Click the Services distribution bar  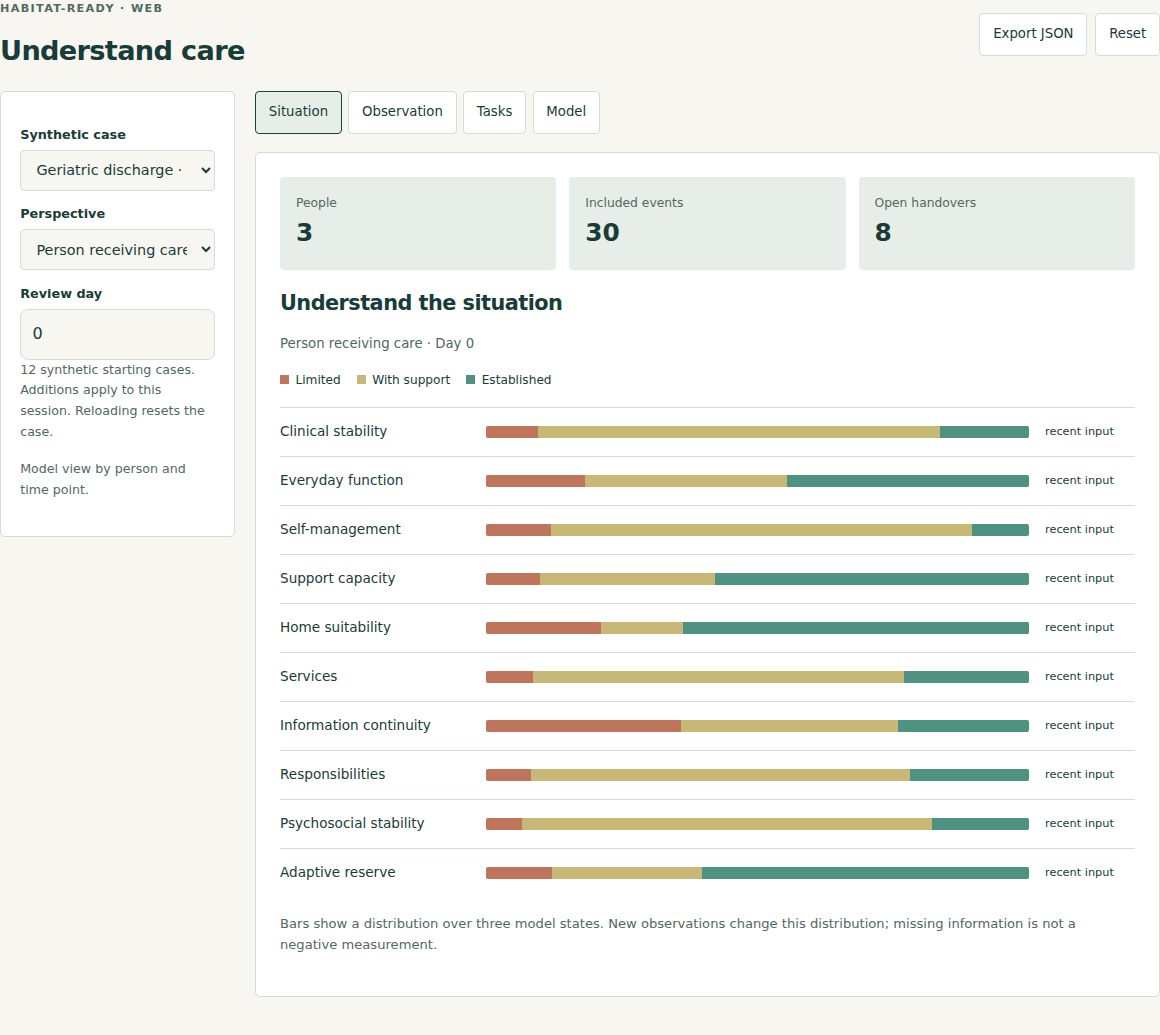coord(758,677)
